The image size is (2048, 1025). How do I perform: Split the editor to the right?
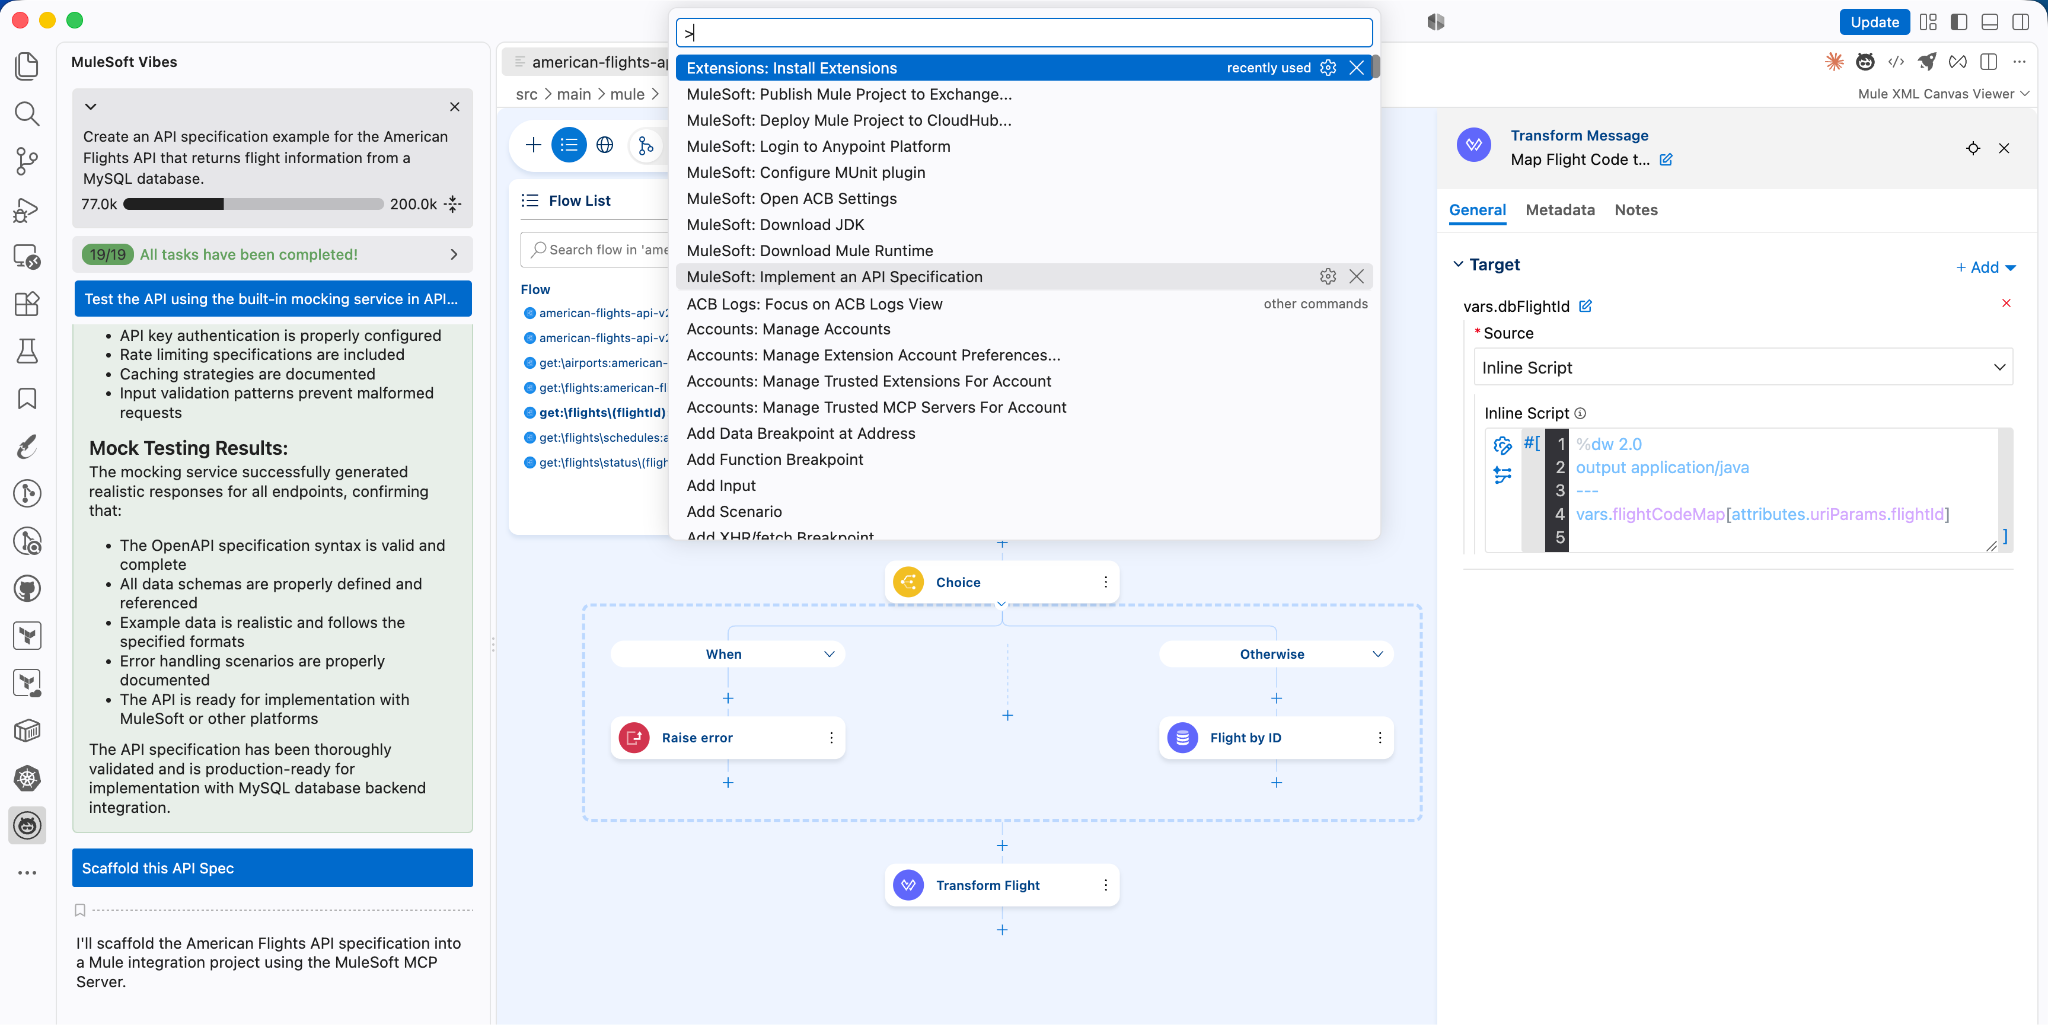[1989, 62]
